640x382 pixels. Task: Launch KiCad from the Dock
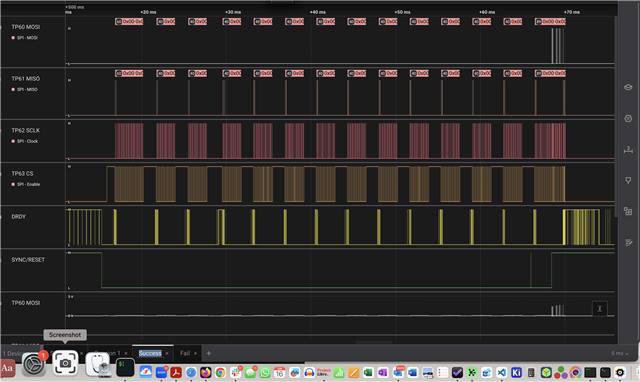click(516, 372)
